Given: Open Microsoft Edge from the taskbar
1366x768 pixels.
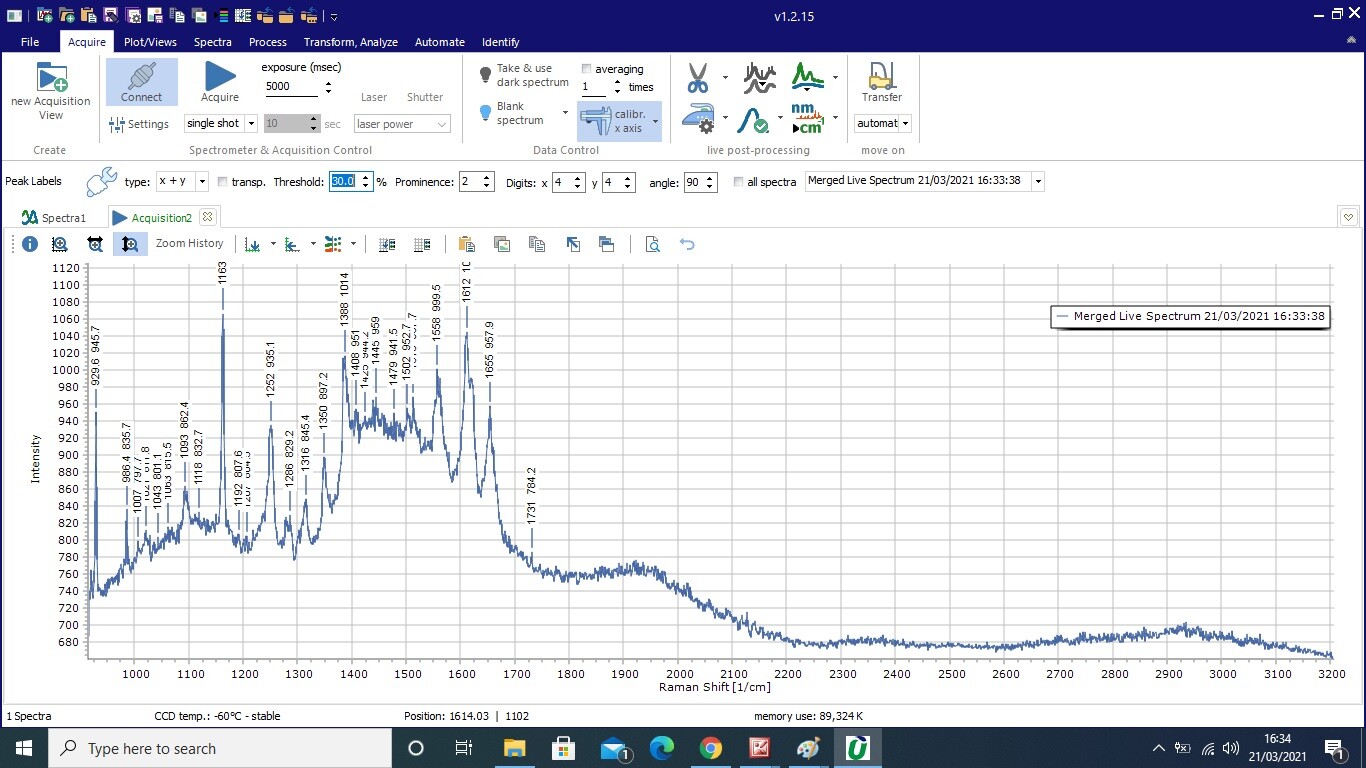Looking at the screenshot, I should [x=662, y=748].
